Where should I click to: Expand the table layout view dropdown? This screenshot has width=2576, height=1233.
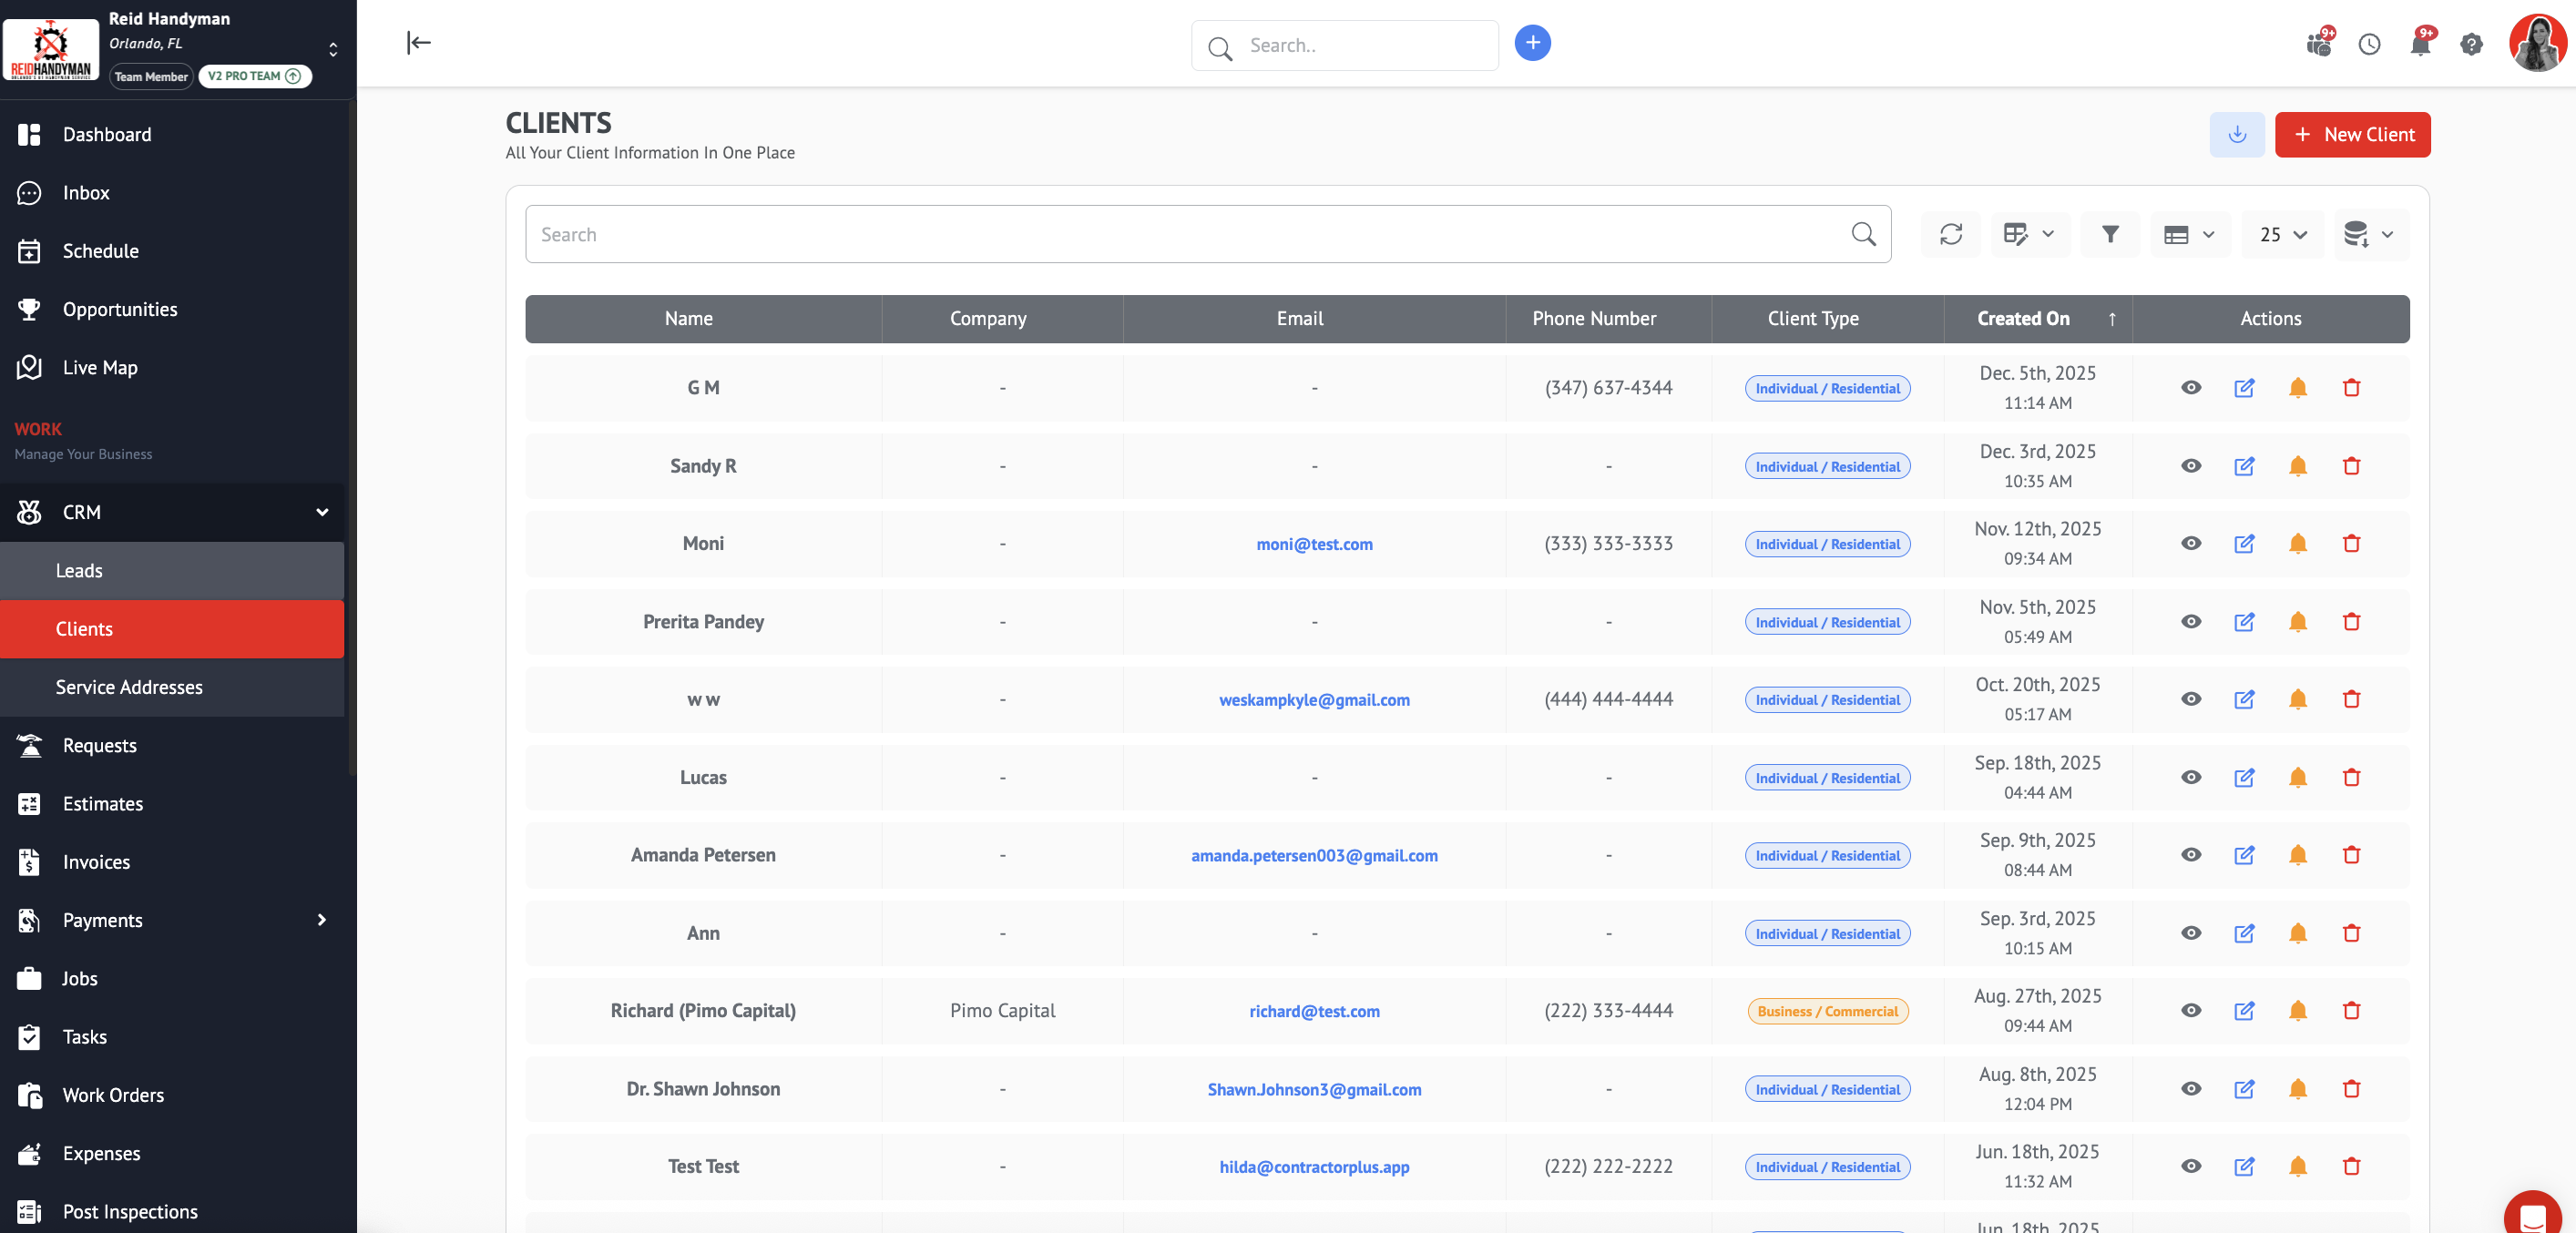(x=2189, y=234)
